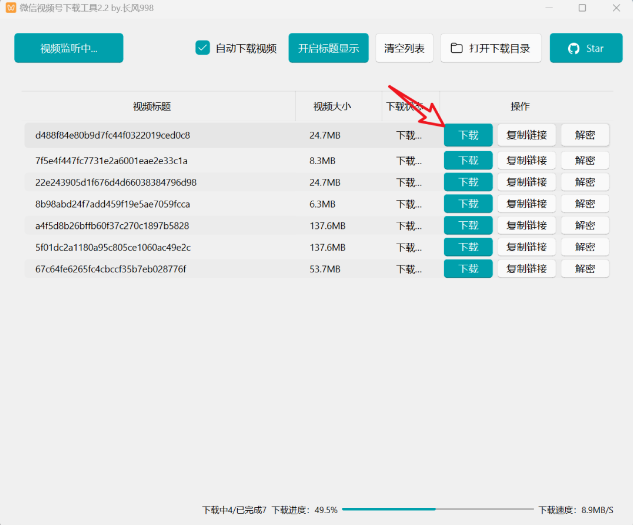Clear the list with 清空列表
Image resolution: width=633 pixels, height=525 pixels.
(x=404, y=48)
